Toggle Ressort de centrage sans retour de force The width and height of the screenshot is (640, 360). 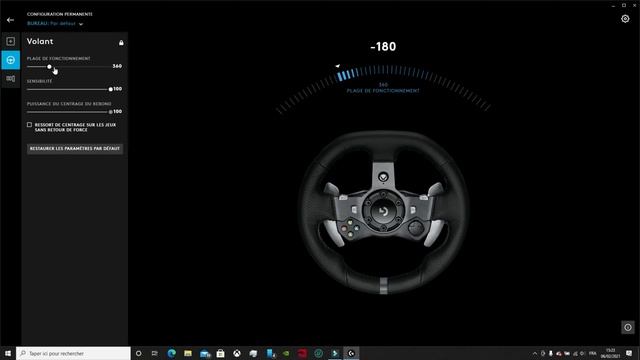(x=29, y=124)
